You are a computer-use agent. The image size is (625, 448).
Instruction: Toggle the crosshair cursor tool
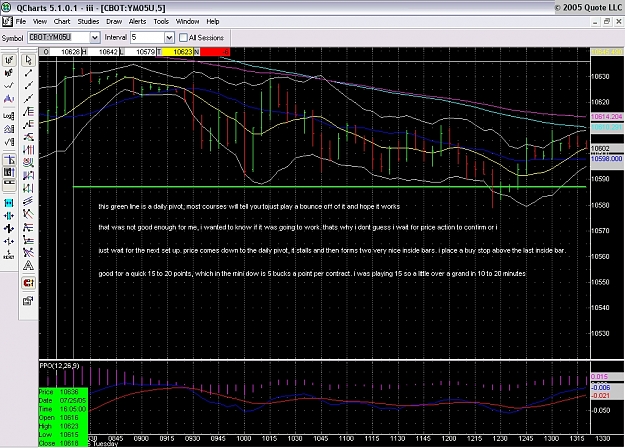[9, 160]
